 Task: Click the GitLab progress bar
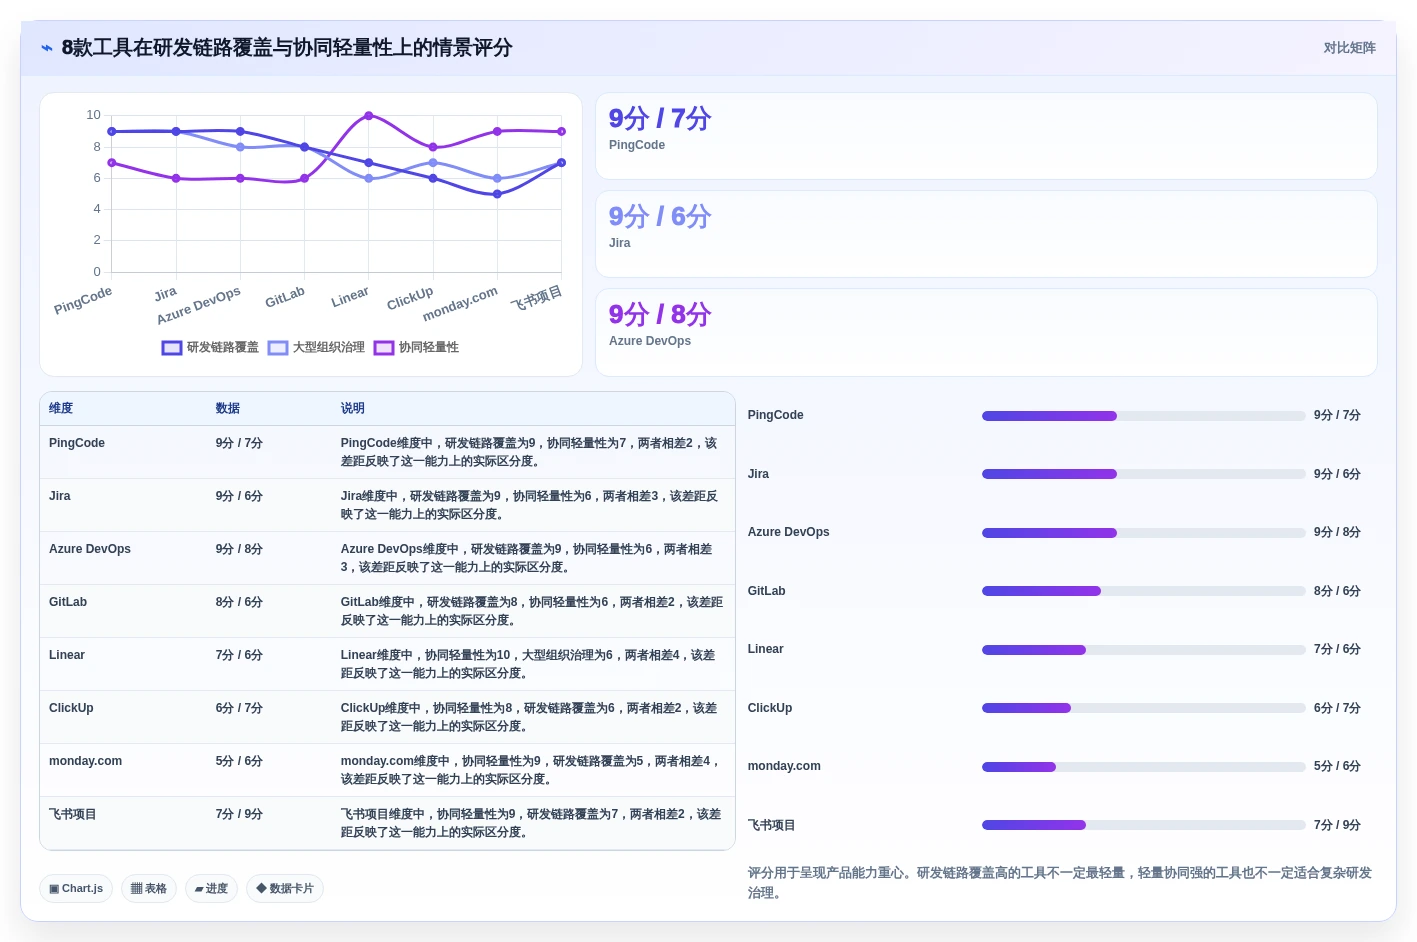pyautogui.click(x=1144, y=591)
